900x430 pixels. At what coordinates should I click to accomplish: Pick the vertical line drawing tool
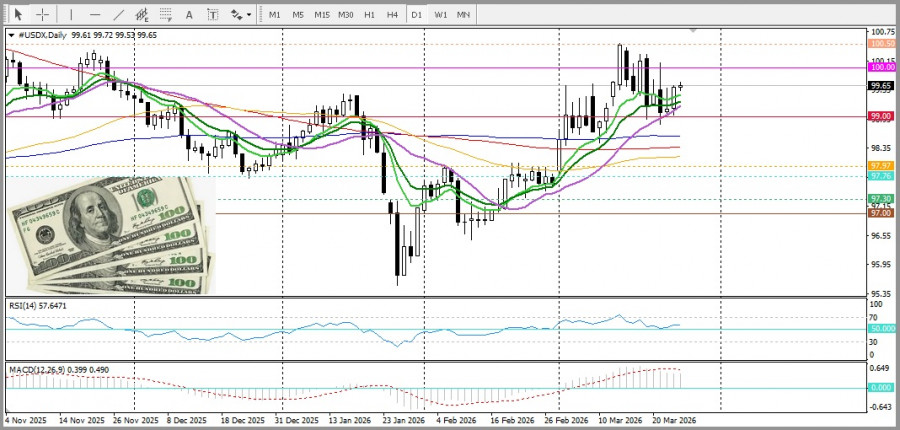(x=71, y=15)
